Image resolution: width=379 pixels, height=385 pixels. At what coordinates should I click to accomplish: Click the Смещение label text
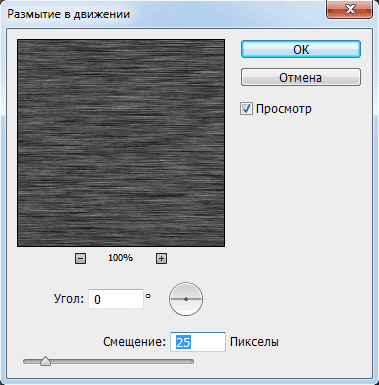pos(134,342)
